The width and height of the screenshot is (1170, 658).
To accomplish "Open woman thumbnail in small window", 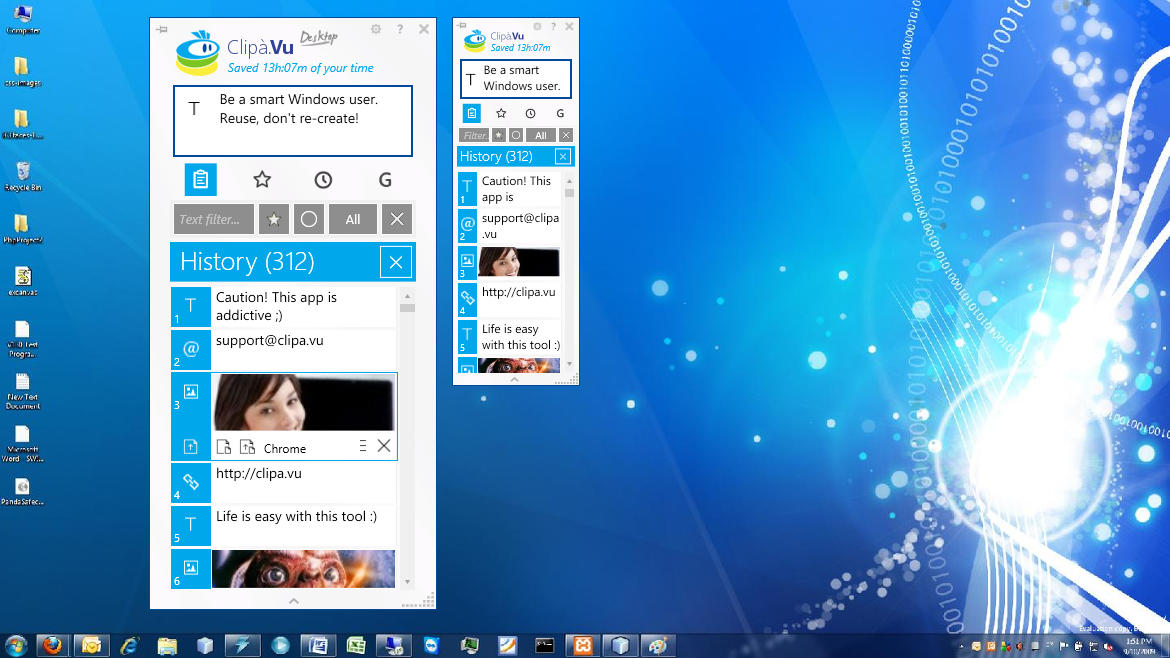I will click(x=519, y=262).
